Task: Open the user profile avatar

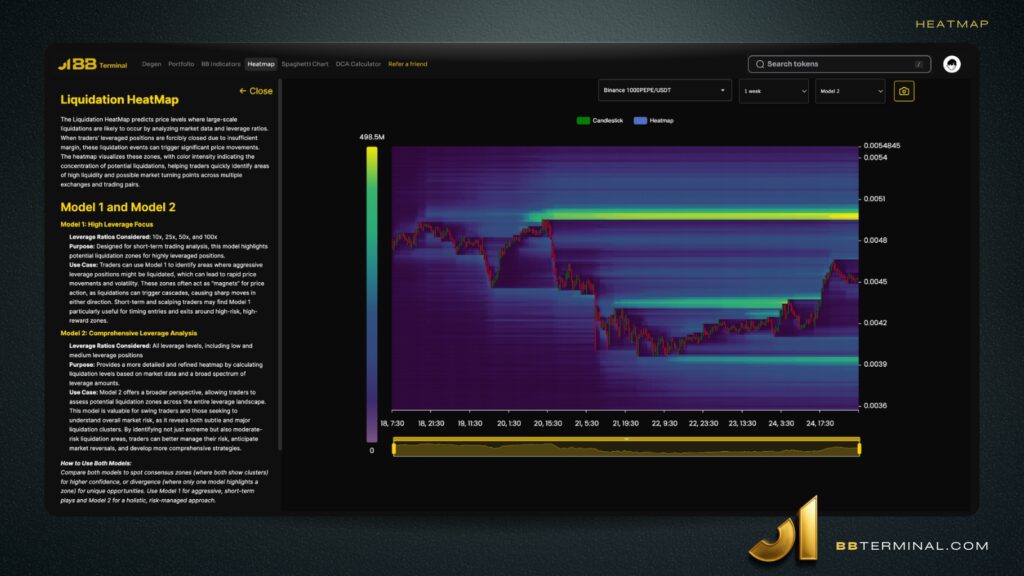Action: pyautogui.click(x=952, y=64)
